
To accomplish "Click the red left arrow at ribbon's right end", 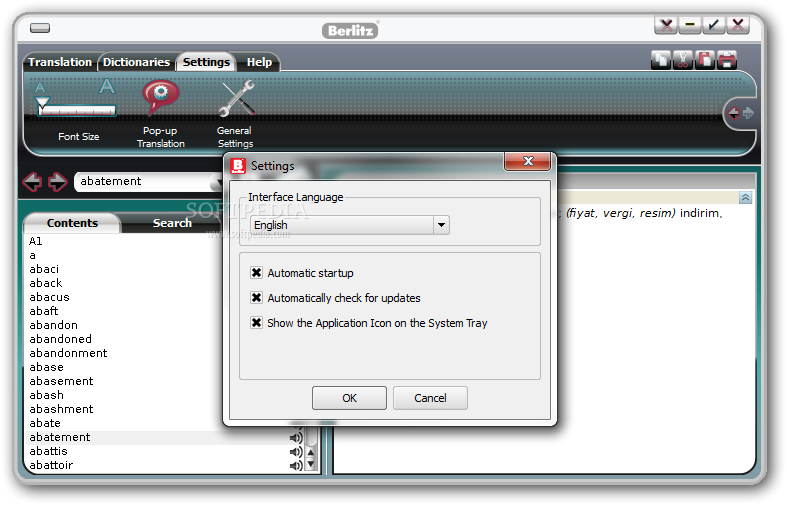I will 734,113.
